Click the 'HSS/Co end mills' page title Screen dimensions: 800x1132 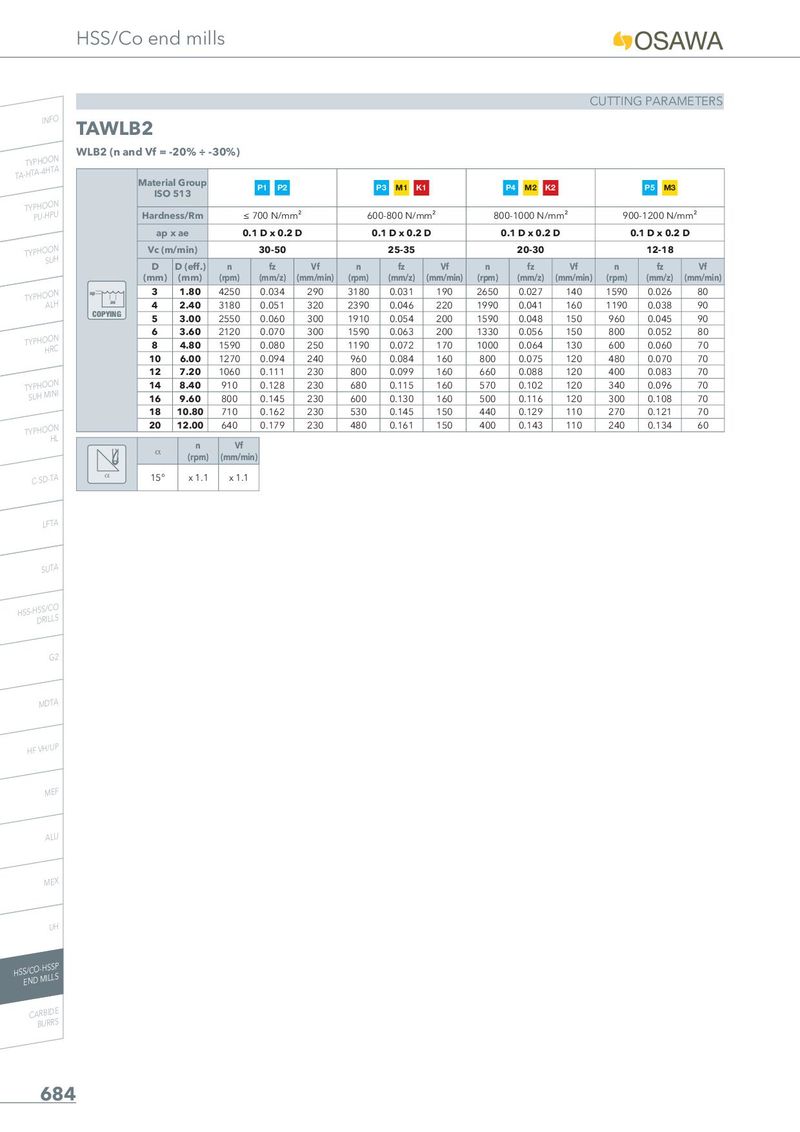(150, 38)
